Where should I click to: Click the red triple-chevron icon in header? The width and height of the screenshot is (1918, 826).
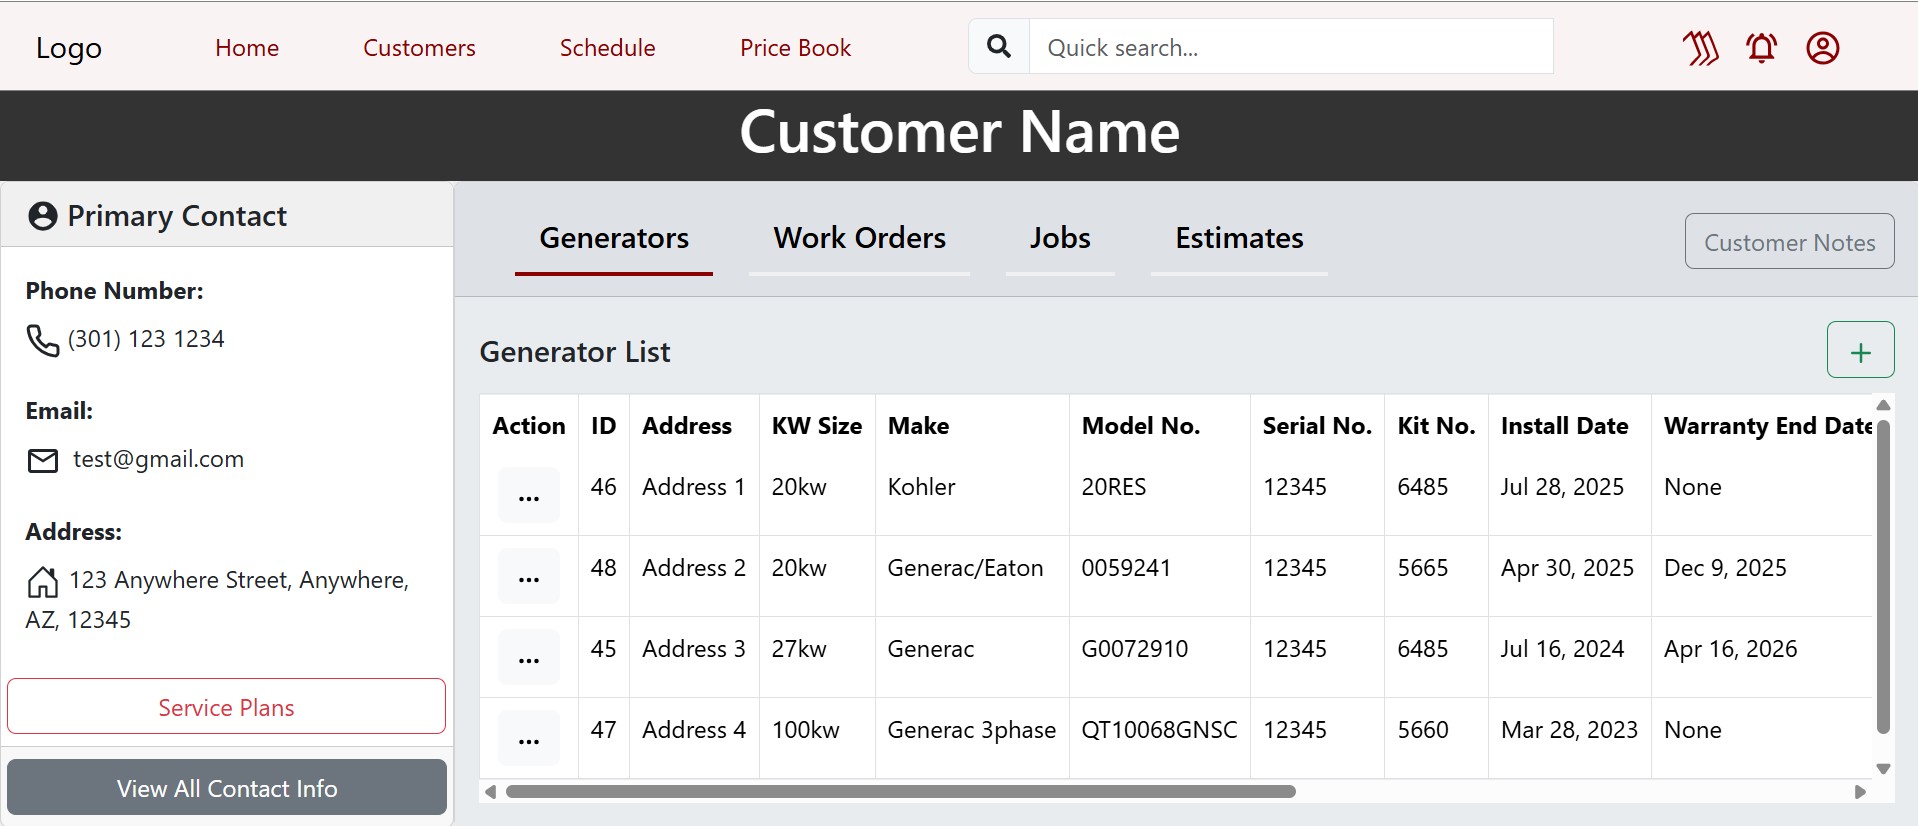(x=1700, y=48)
